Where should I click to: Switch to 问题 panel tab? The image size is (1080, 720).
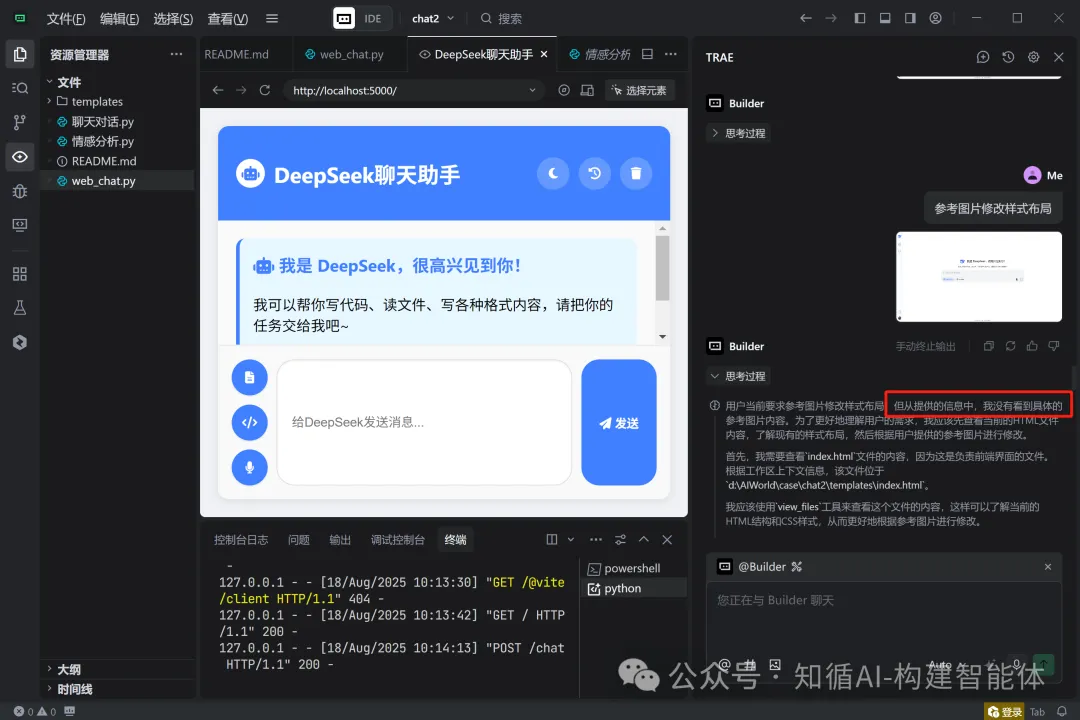pos(298,539)
